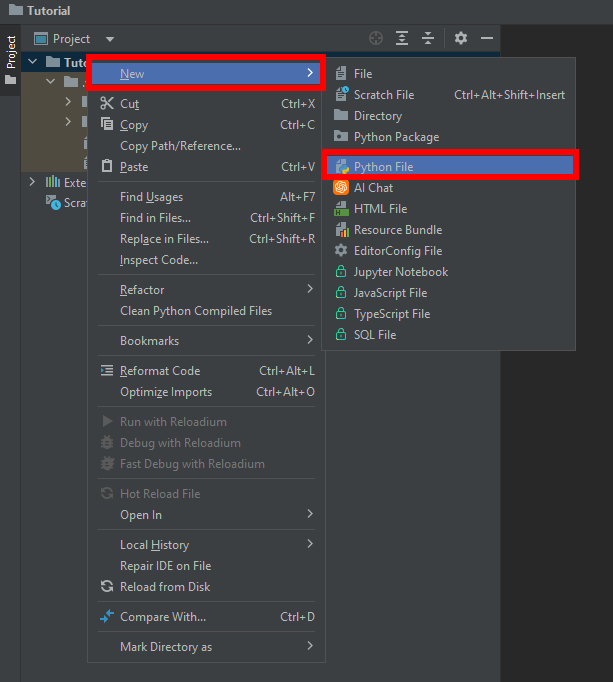The image size is (613, 682).
Task: Click the orange AI Chat icon
Action: pos(341,187)
